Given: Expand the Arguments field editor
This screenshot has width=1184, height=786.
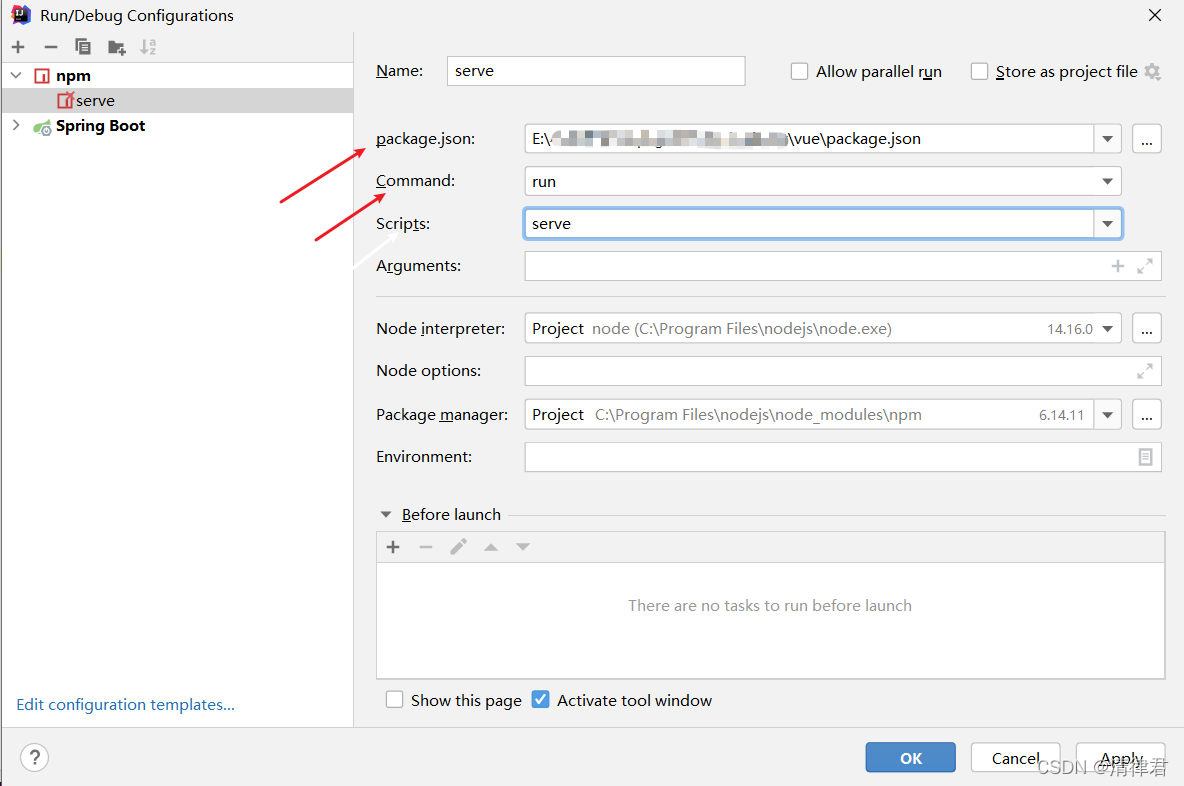Looking at the screenshot, I should click(1145, 266).
